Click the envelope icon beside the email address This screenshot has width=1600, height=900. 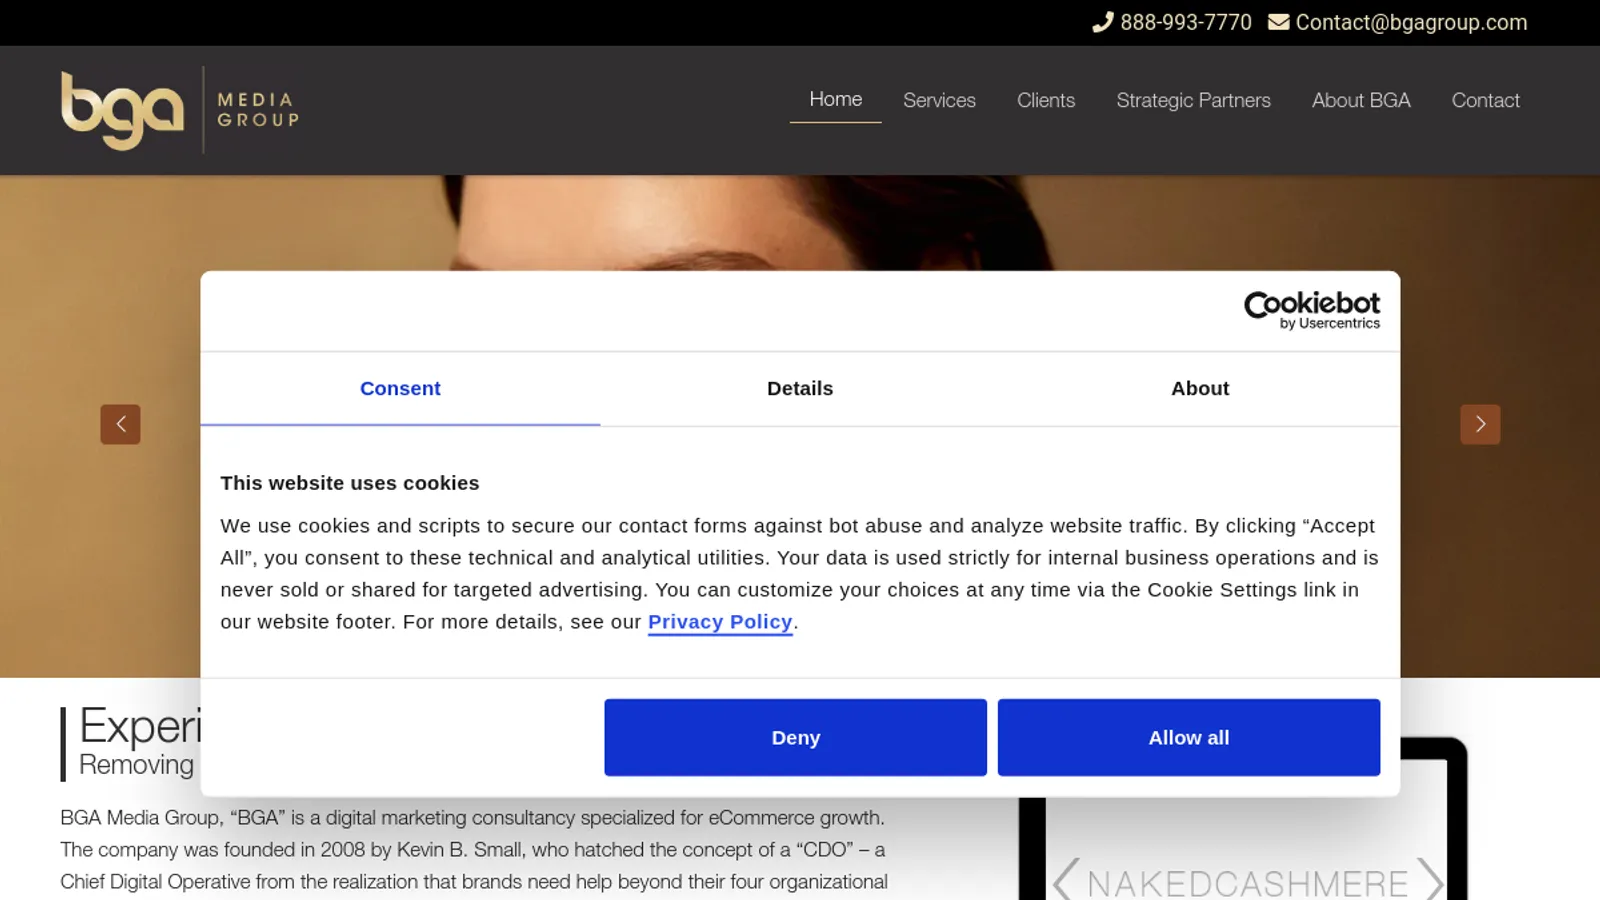(x=1278, y=22)
